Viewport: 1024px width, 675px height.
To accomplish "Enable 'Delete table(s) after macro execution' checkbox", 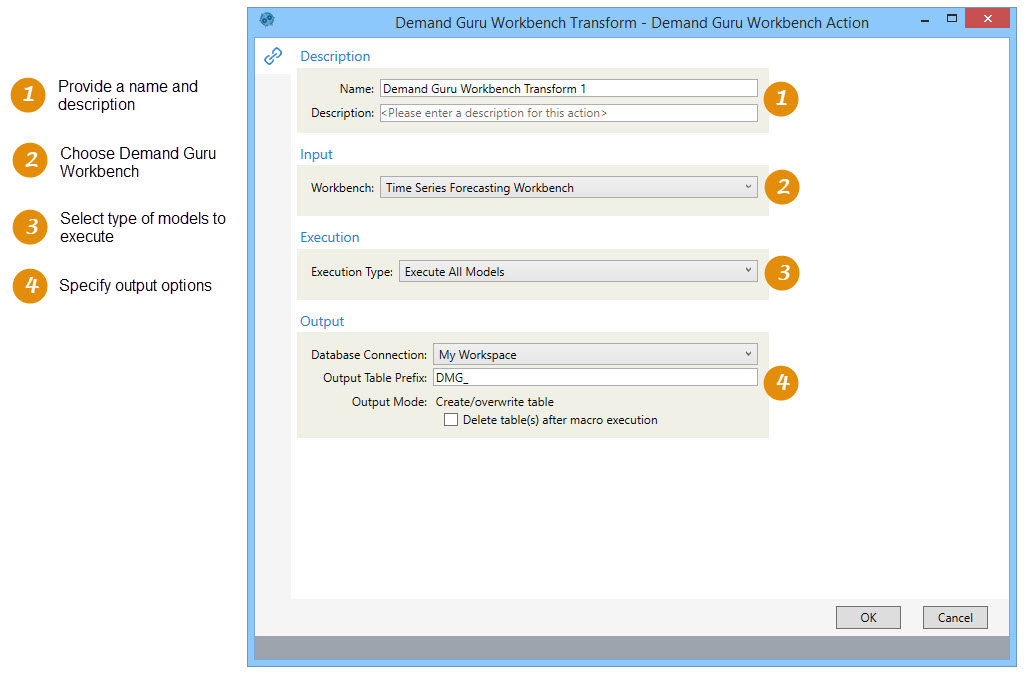I will tap(450, 420).
